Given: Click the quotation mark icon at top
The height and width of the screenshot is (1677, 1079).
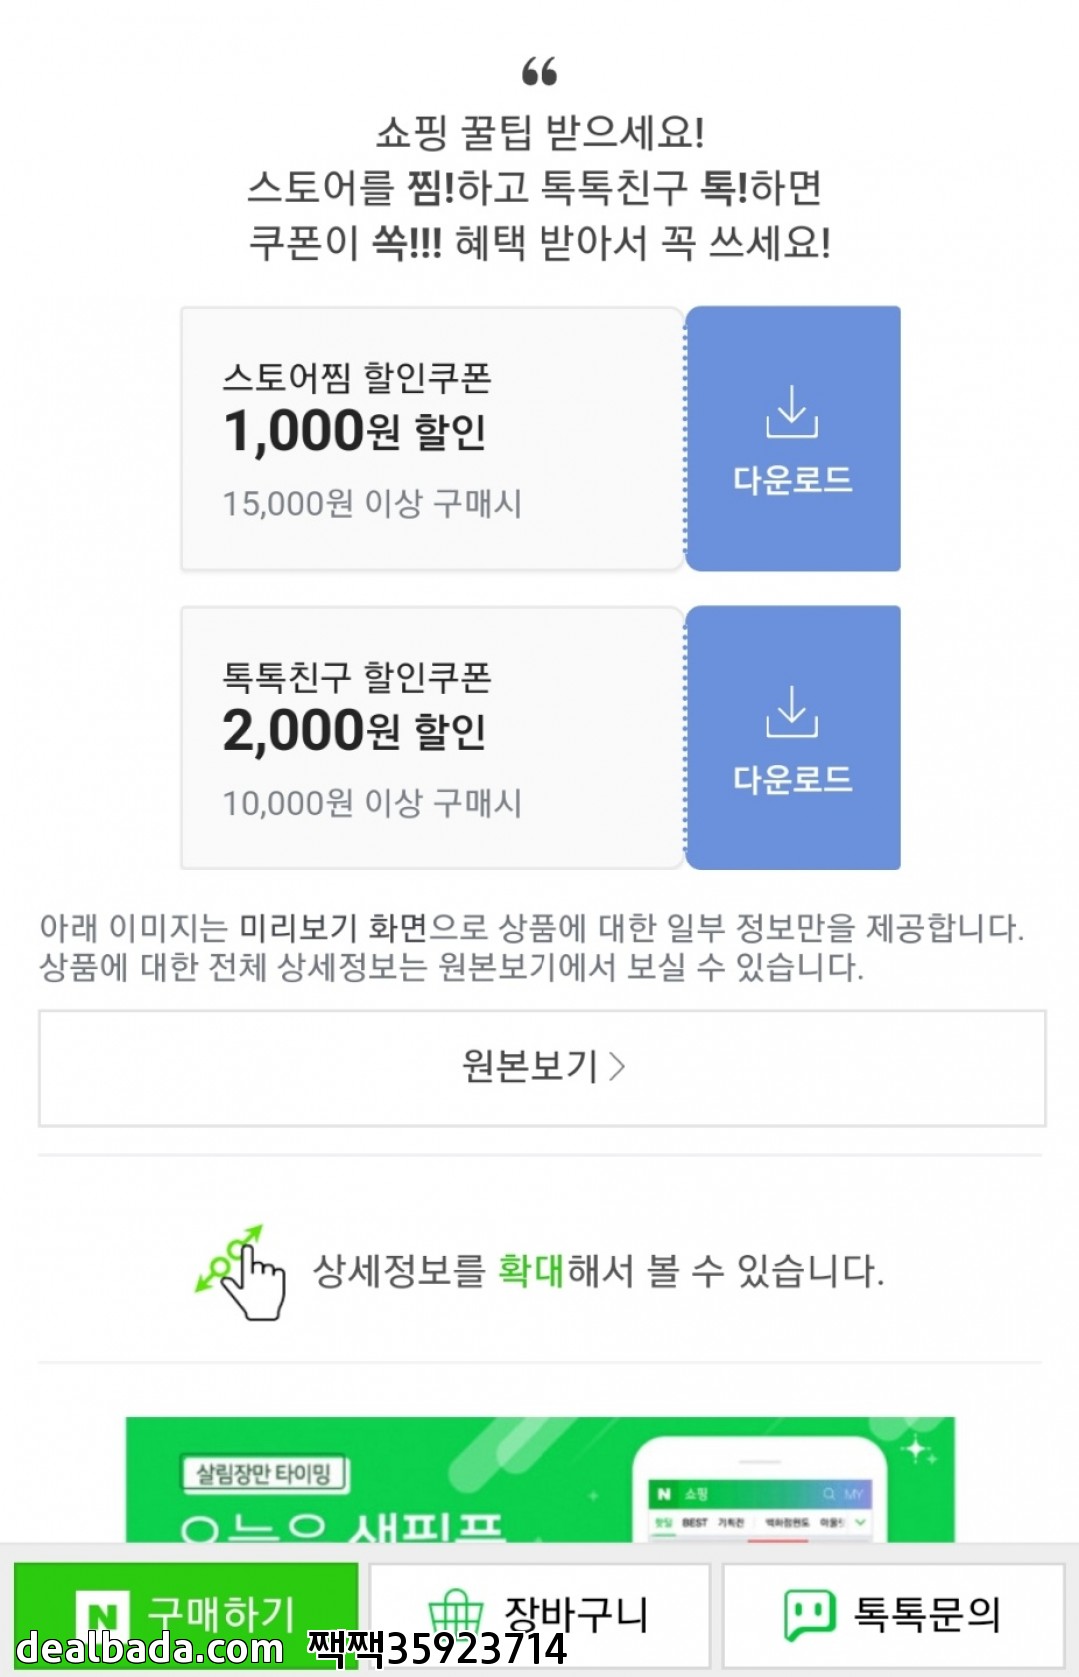Looking at the screenshot, I should tap(539, 72).
